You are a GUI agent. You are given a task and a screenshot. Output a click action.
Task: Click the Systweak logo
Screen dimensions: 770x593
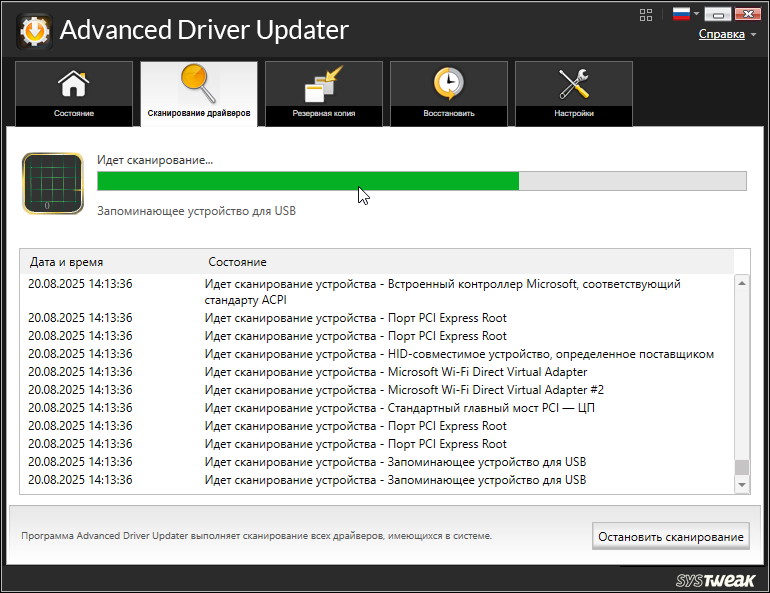coord(715,580)
